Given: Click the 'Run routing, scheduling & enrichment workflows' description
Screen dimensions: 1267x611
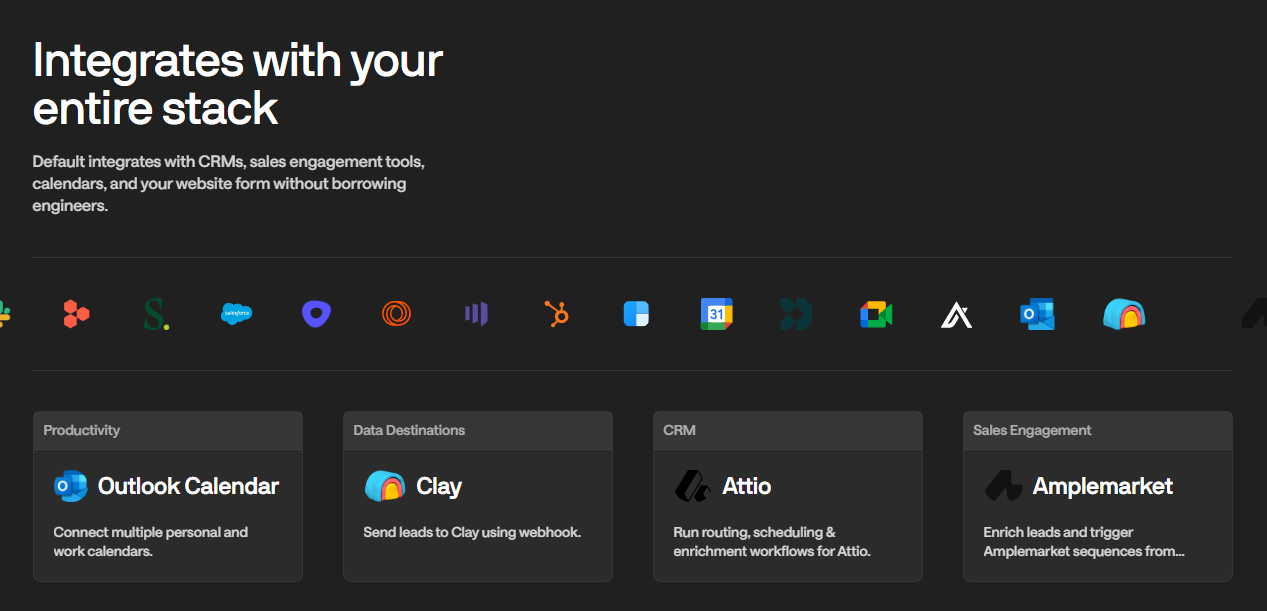Looking at the screenshot, I should click(x=772, y=542).
